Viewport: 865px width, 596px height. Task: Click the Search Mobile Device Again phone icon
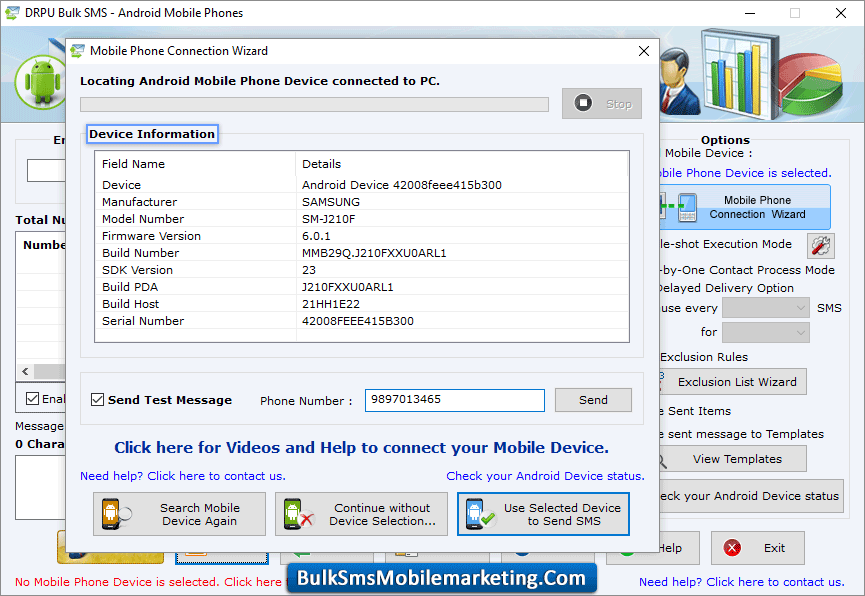click(116, 514)
